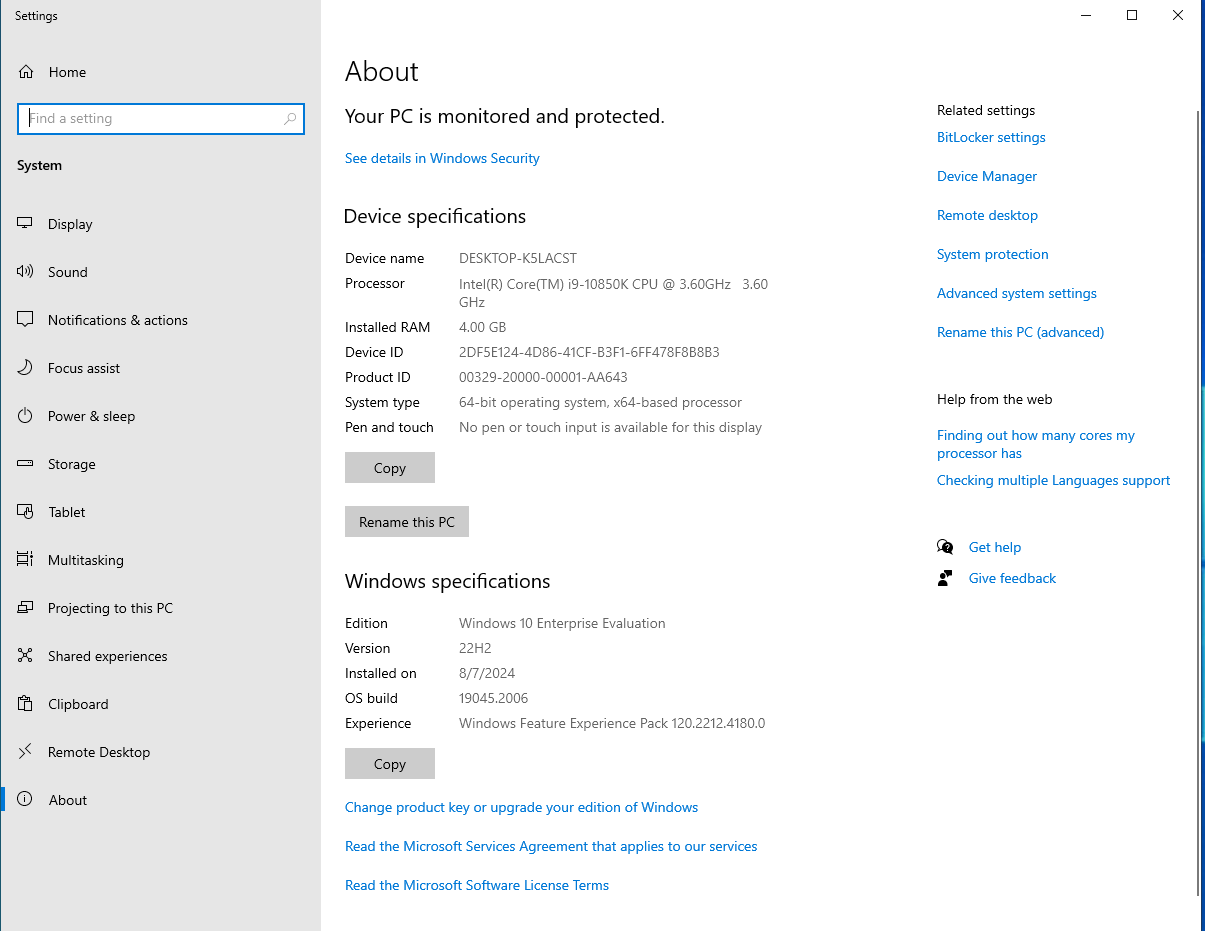
Task: Click the Power & sleep icon
Action: click(26, 416)
